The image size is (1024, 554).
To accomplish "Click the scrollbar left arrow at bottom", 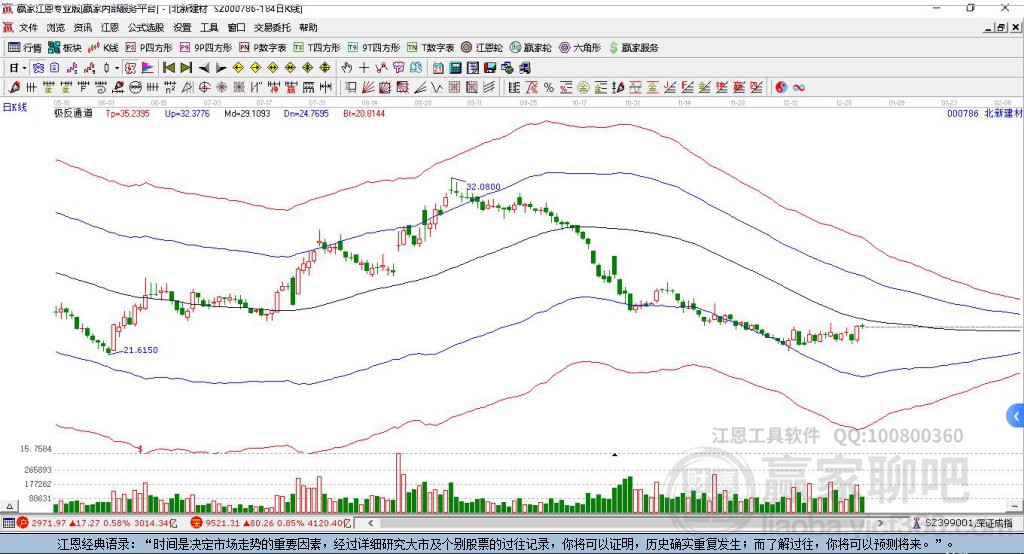I will [x=370, y=523].
